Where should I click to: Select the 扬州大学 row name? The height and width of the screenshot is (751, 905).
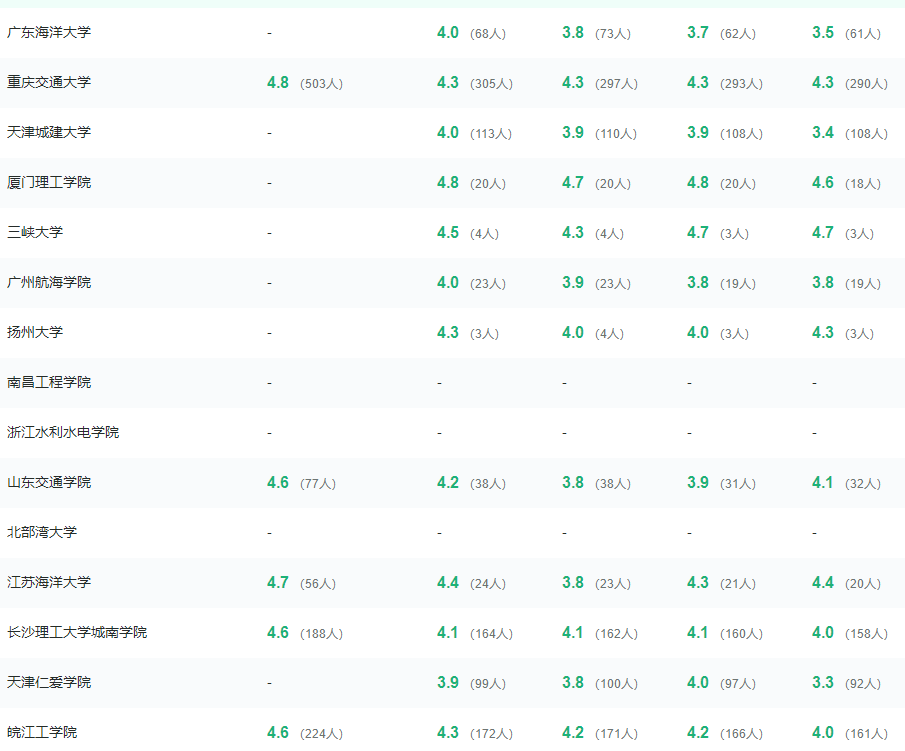click(x=35, y=332)
